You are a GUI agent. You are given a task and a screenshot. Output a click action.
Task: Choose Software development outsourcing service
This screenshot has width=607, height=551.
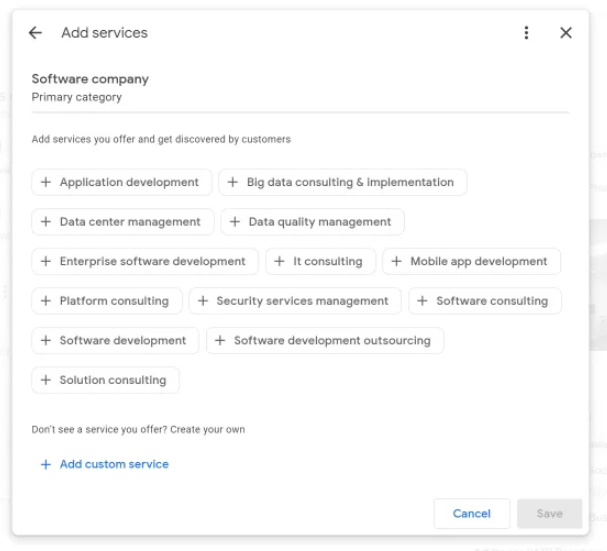pyautogui.click(x=324, y=340)
